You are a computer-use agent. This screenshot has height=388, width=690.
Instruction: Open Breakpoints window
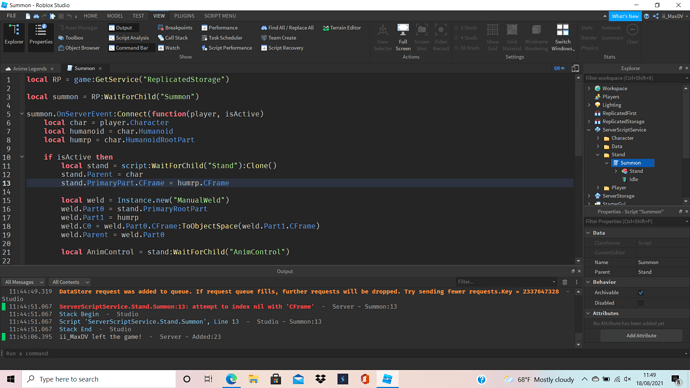click(x=175, y=28)
